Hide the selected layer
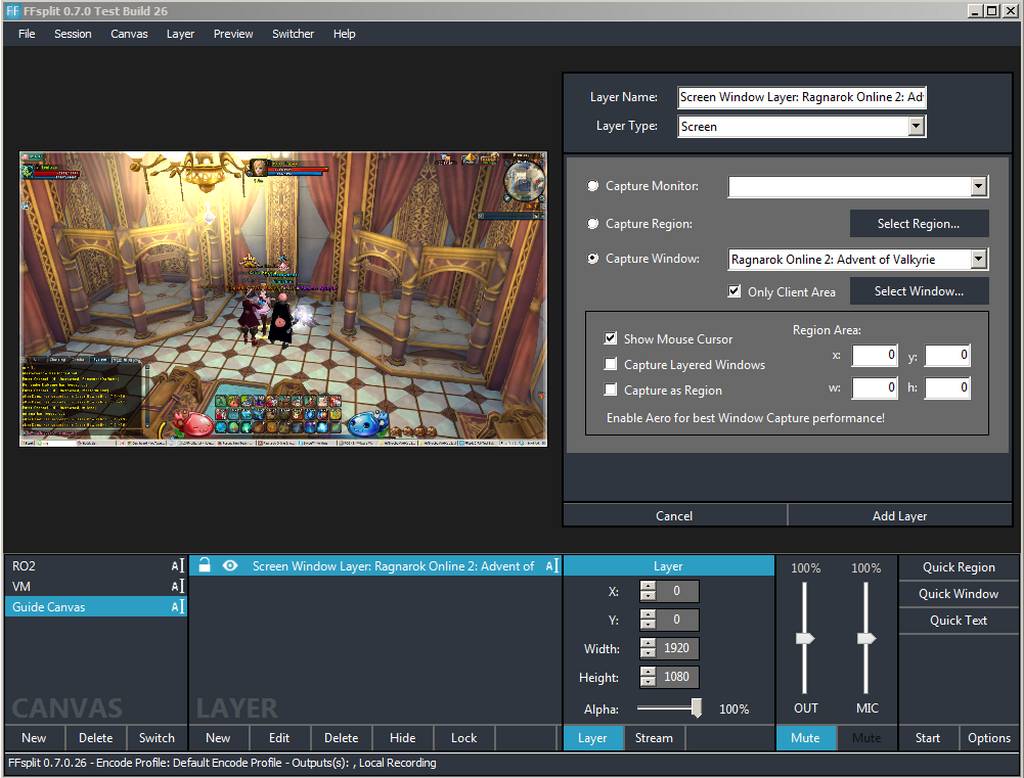 tap(402, 737)
